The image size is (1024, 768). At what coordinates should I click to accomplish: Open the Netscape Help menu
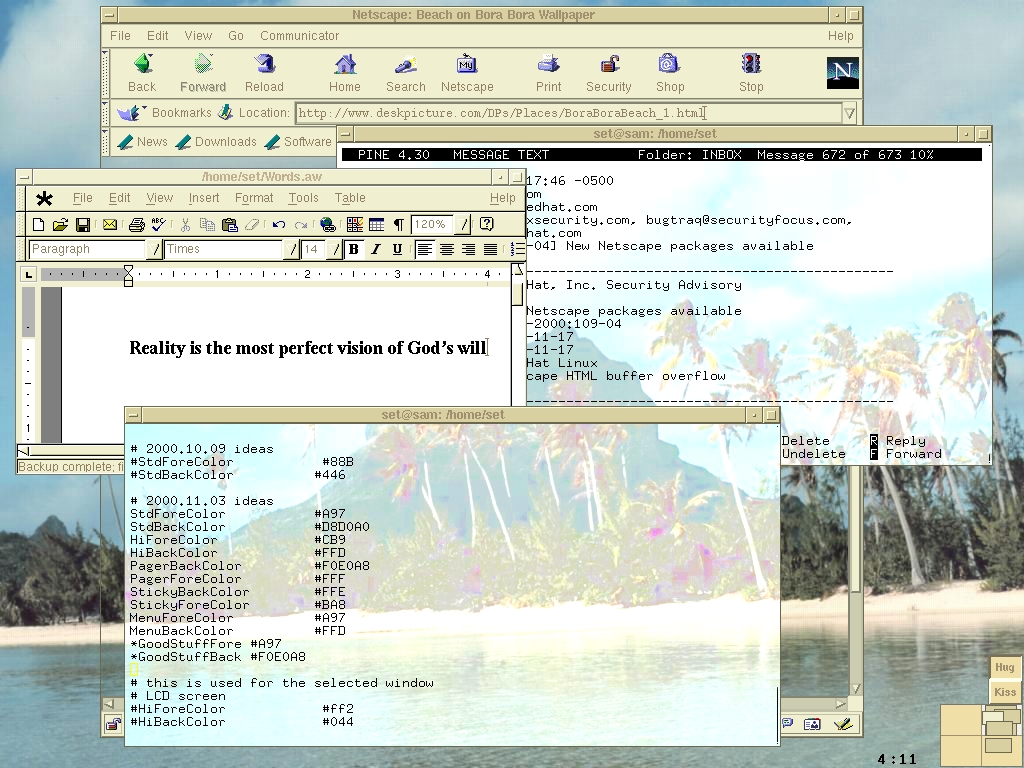840,36
